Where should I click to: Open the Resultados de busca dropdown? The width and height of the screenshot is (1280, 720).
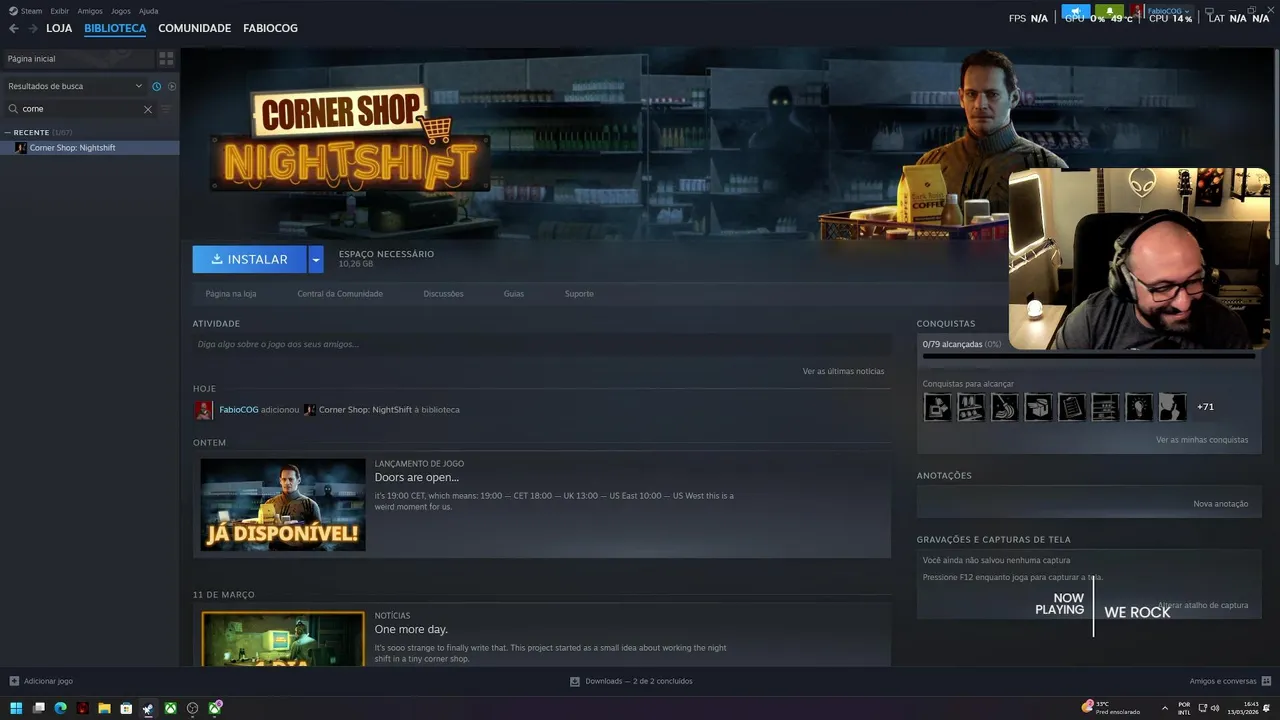pyautogui.click(x=75, y=86)
